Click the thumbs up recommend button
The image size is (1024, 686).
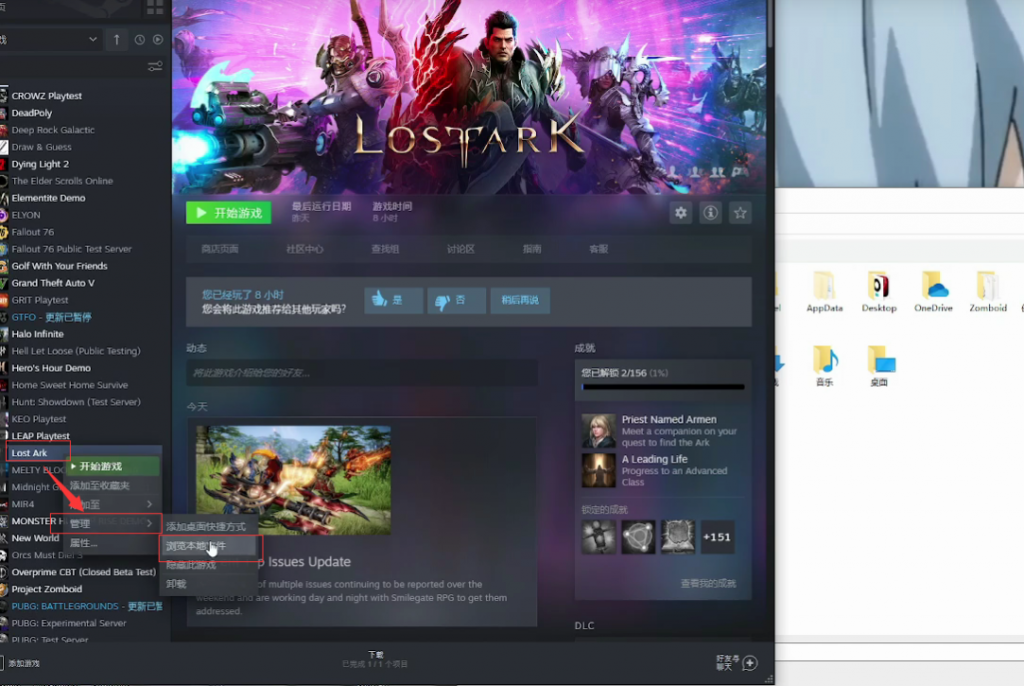pyautogui.click(x=393, y=301)
